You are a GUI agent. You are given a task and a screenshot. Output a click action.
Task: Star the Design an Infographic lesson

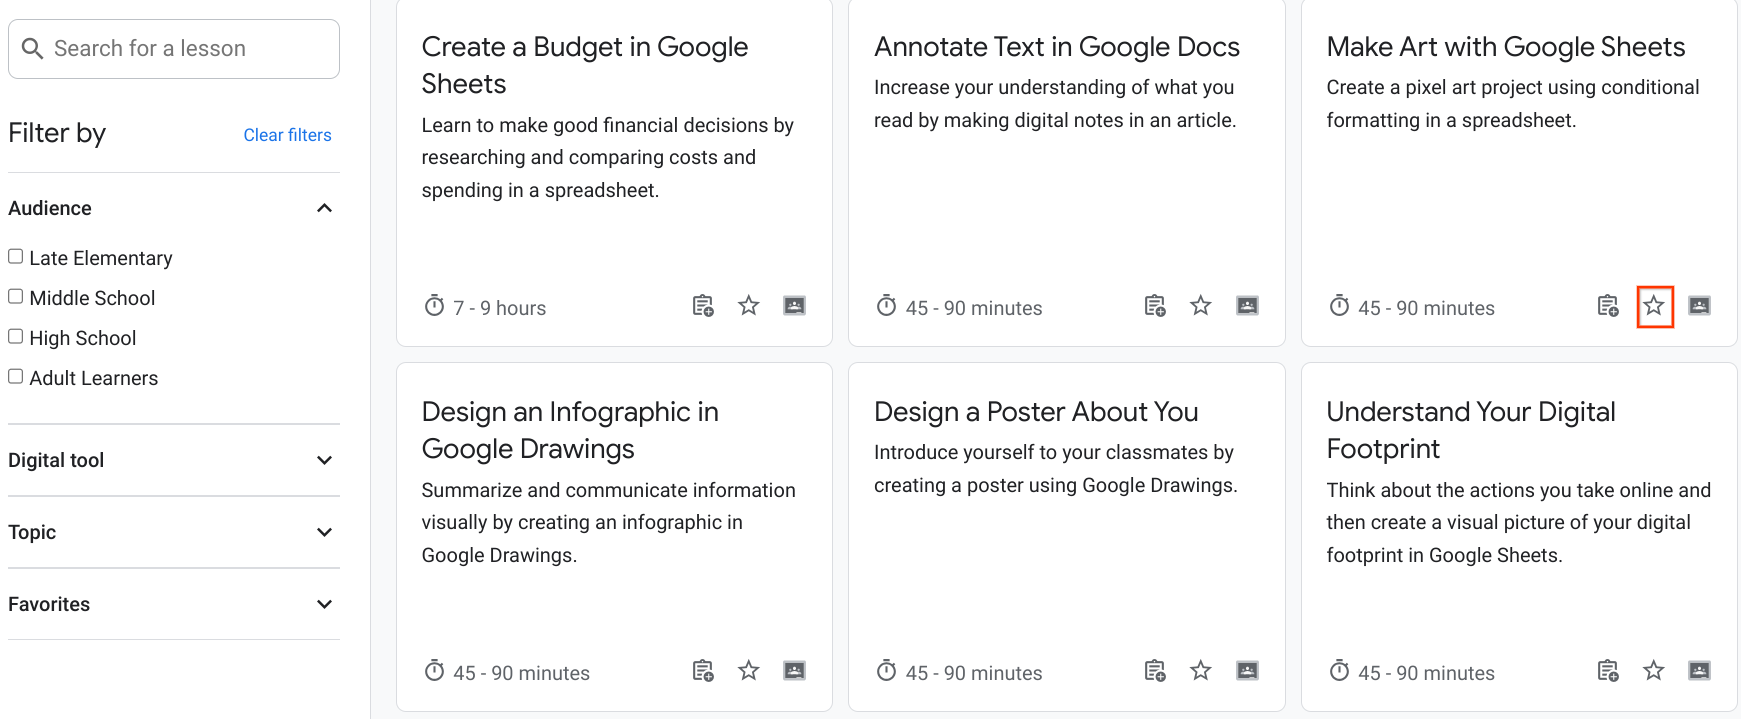click(748, 670)
